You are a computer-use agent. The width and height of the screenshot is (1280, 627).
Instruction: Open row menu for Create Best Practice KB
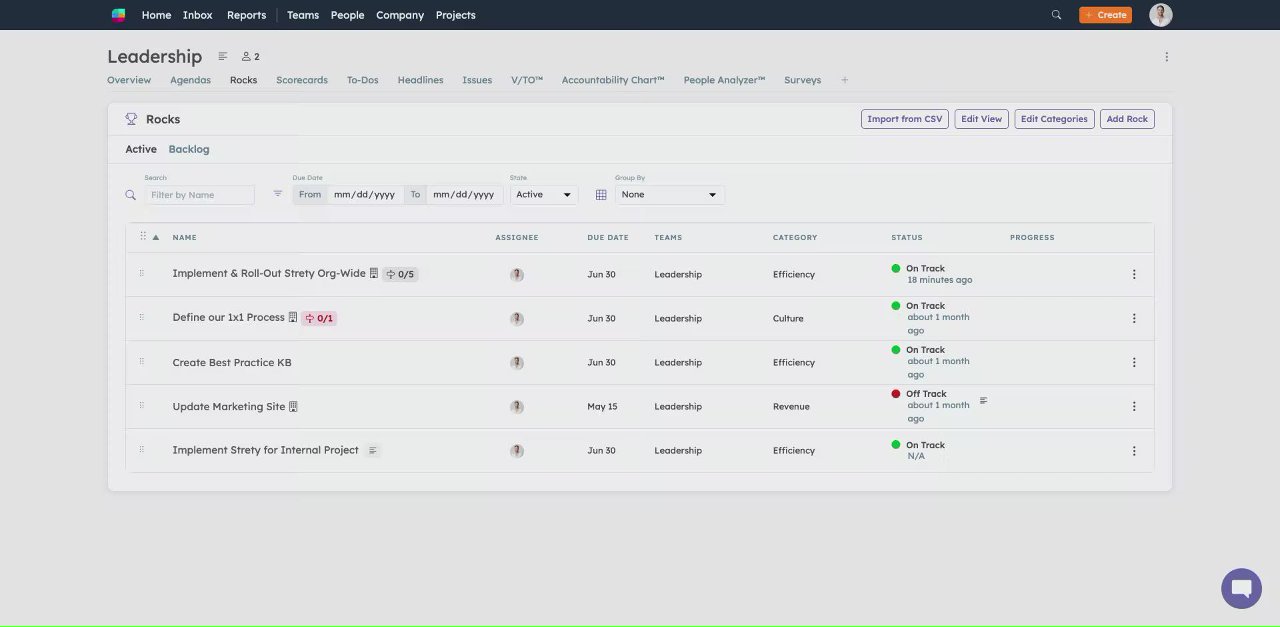[1133, 362]
